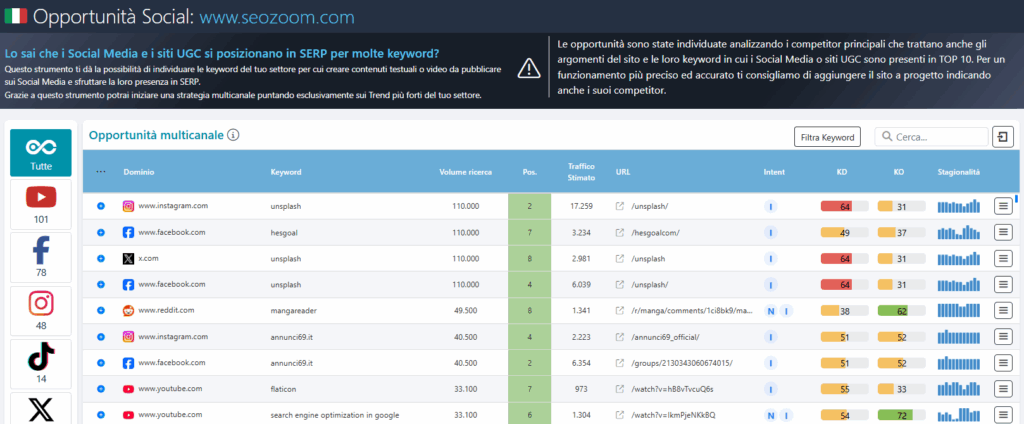The width and height of the screenshot is (1024, 424).
Task: Open hamburger menu for instagram unsplash row
Action: click(x=1003, y=206)
